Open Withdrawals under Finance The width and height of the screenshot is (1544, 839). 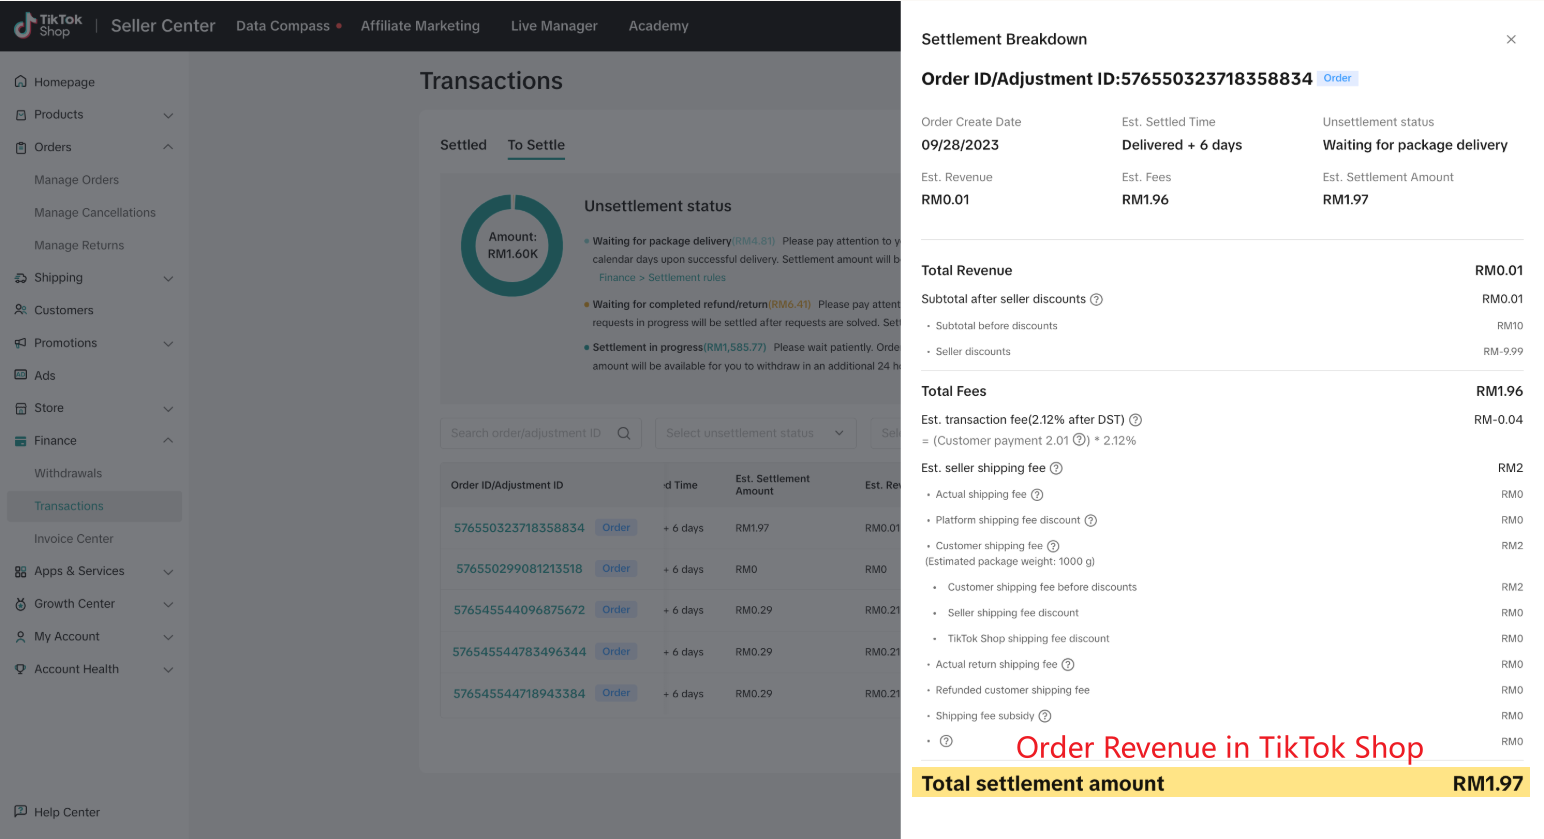click(x=68, y=473)
